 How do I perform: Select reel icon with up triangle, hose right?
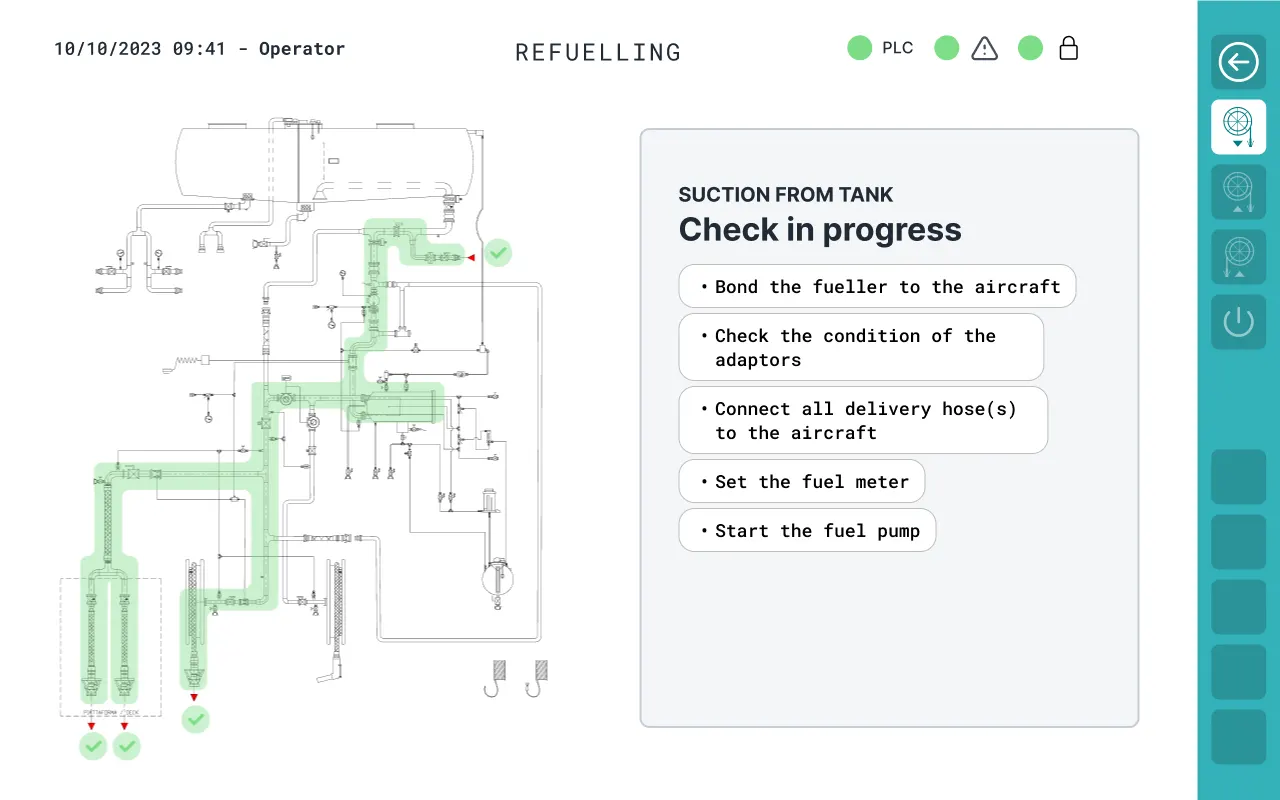pos(1238,192)
